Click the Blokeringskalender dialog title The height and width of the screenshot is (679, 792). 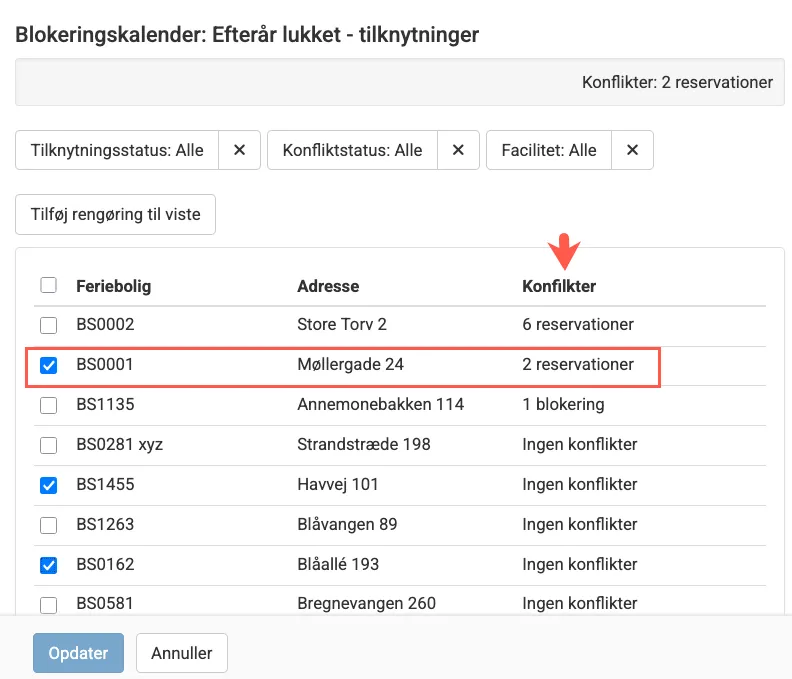247,35
